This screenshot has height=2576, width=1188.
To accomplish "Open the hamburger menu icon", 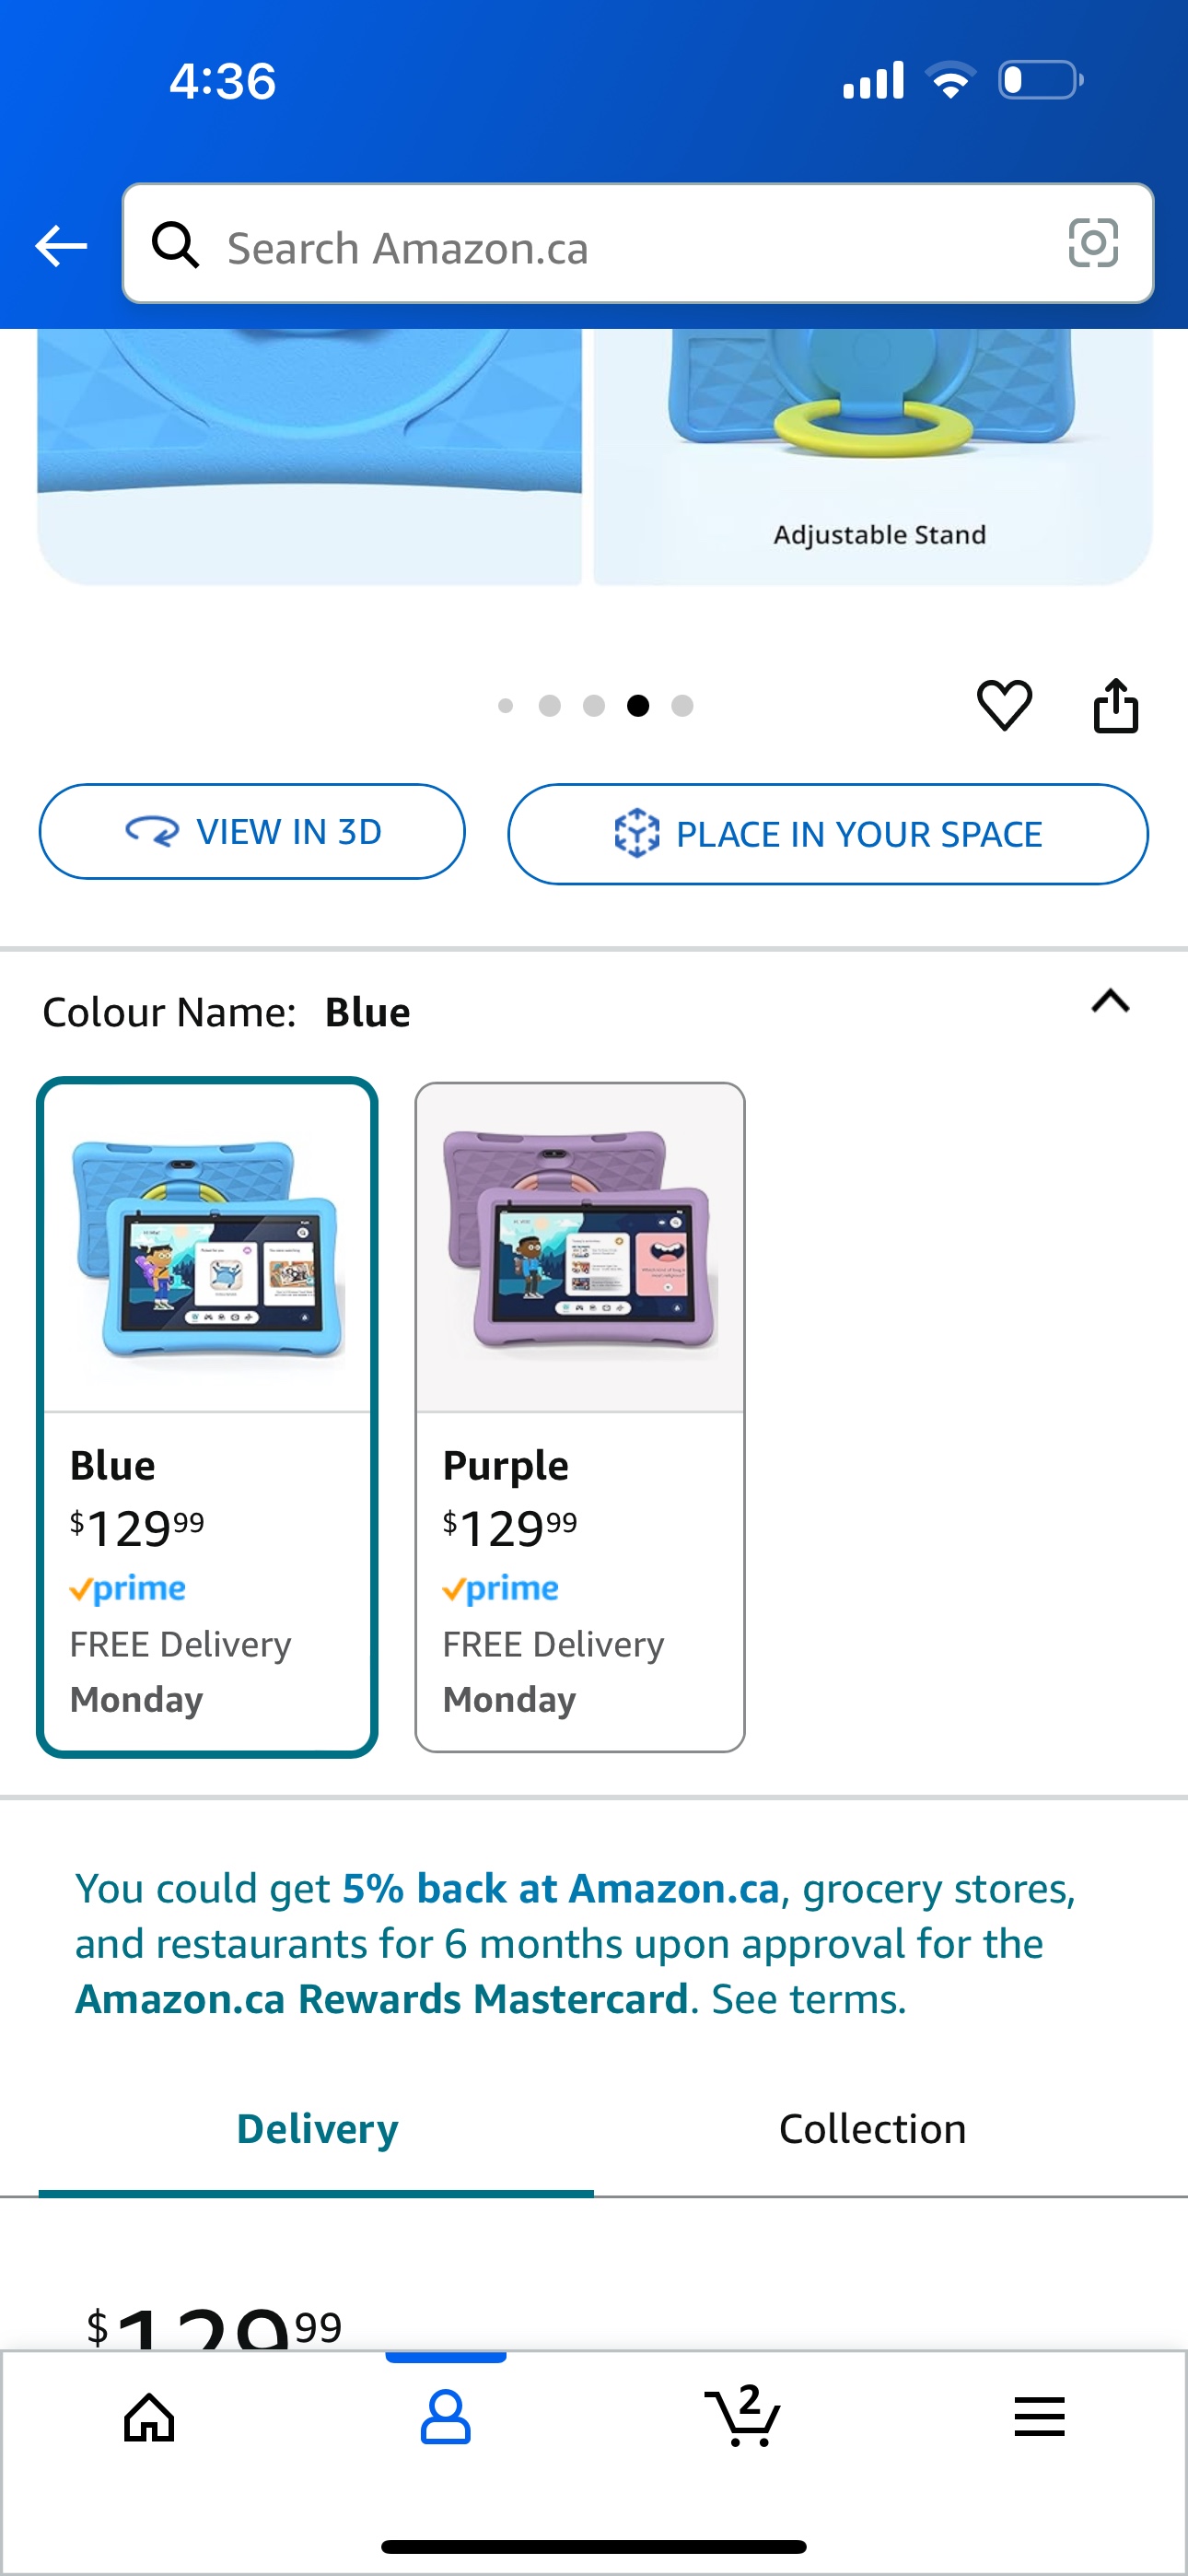I will click(1039, 2417).
